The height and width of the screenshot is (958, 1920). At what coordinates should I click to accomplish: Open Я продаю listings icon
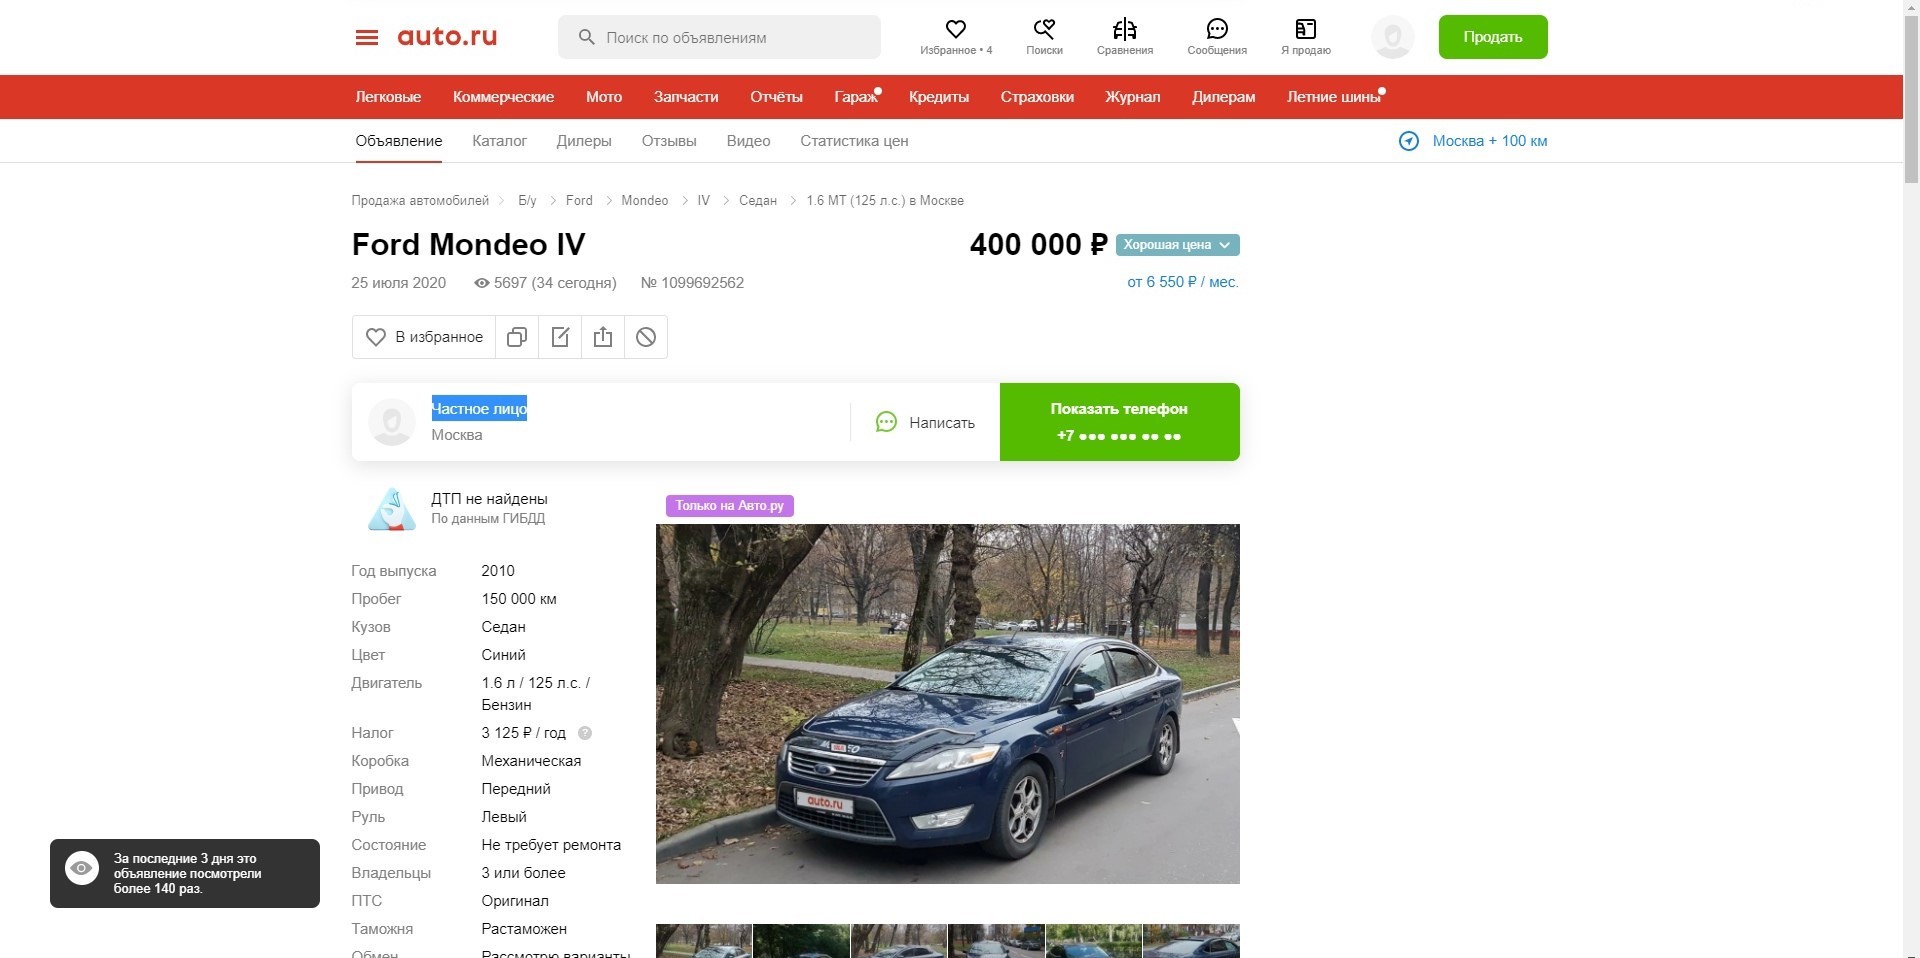click(x=1306, y=29)
